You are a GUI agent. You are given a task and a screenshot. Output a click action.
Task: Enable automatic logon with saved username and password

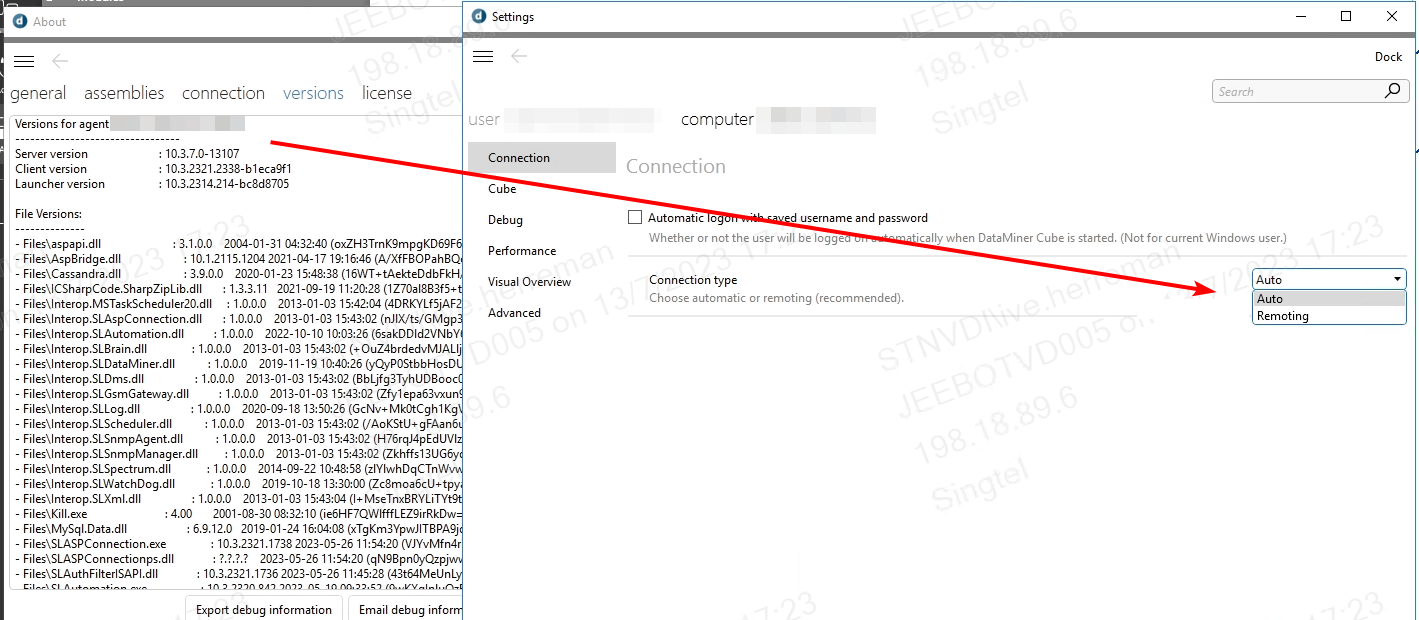click(635, 217)
